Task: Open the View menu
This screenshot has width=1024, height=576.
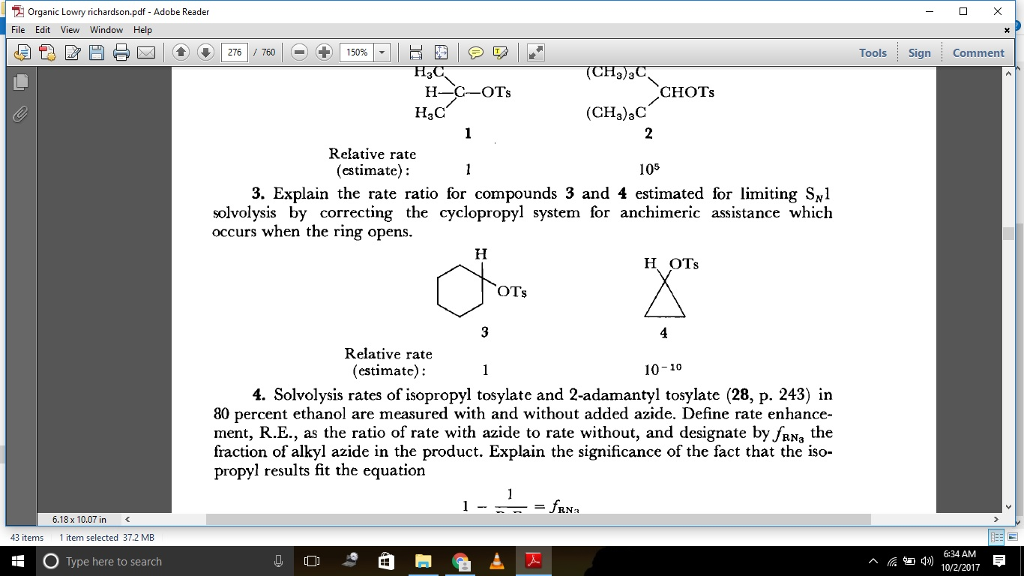Action: point(67,30)
